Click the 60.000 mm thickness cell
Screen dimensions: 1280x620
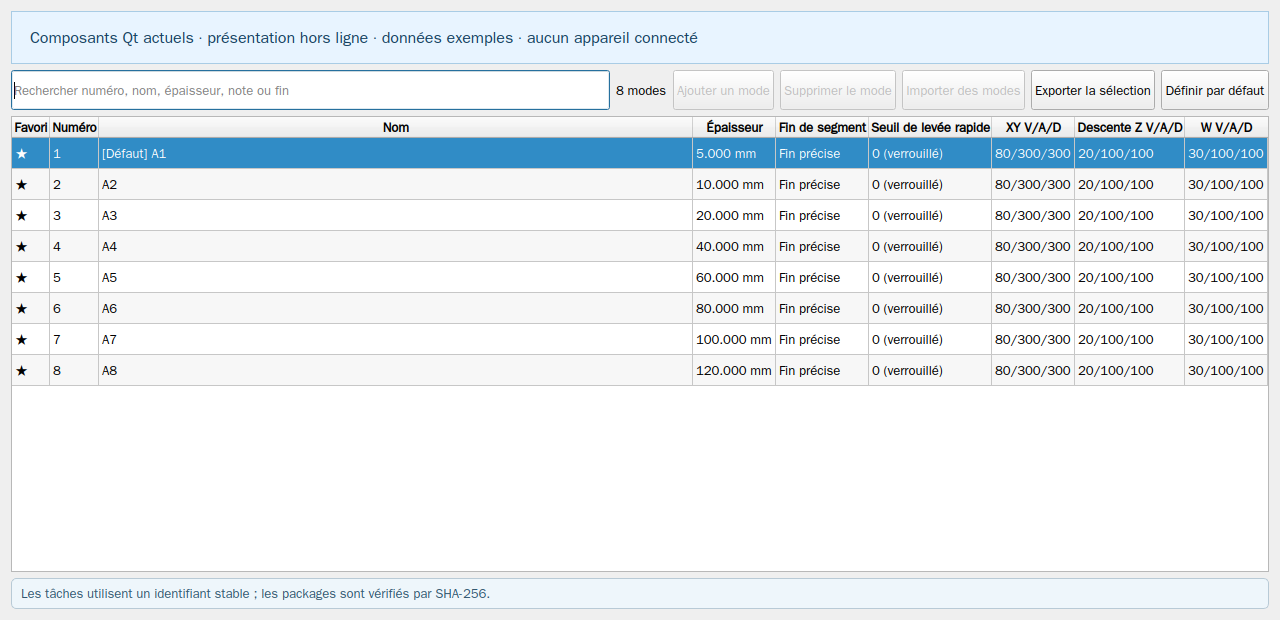coord(734,278)
